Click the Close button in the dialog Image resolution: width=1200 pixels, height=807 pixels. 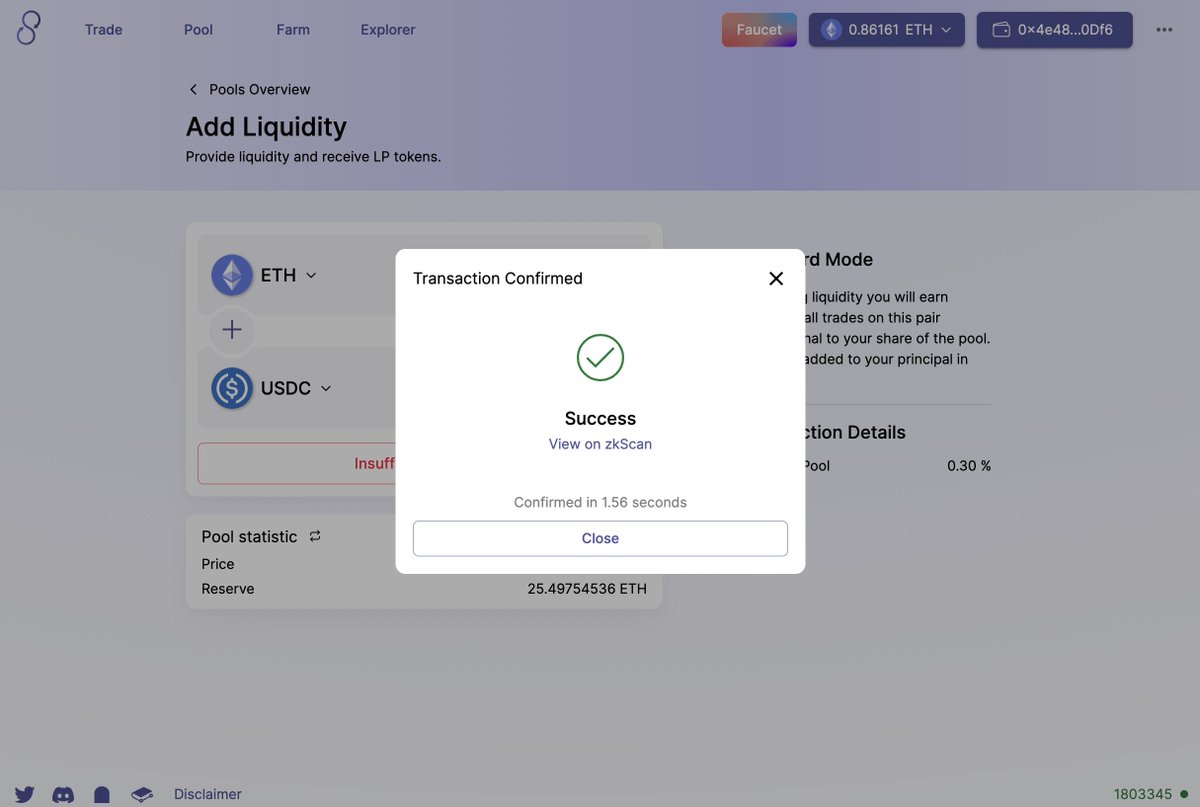click(600, 538)
